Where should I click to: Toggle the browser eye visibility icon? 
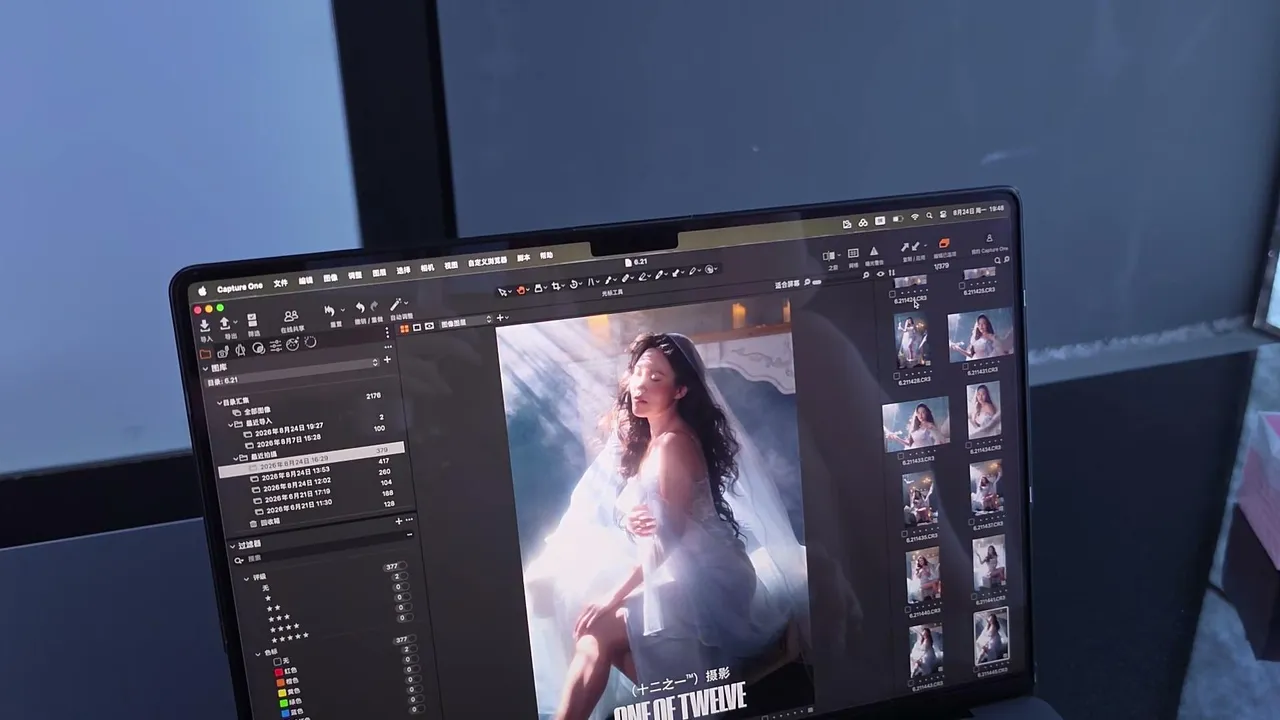880,274
